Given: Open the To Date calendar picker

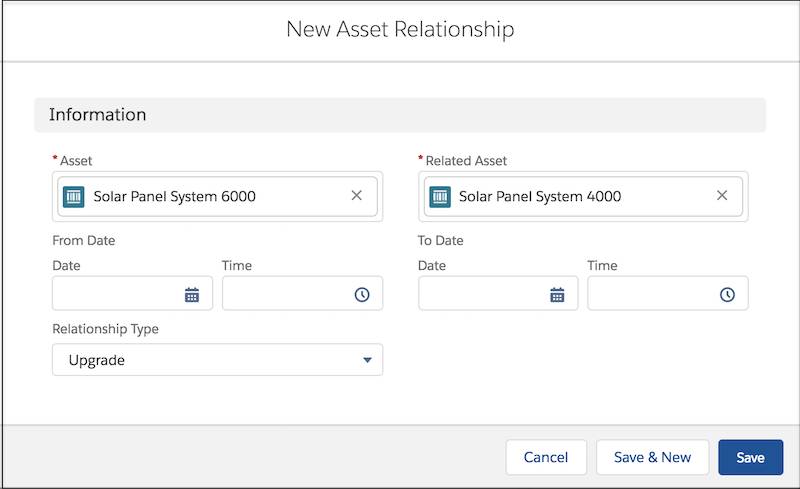Looking at the screenshot, I should tap(557, 295).
